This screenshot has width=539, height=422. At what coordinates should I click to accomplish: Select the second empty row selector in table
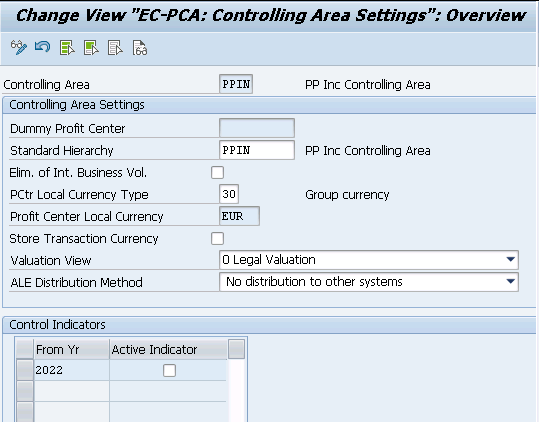[25, 412]
